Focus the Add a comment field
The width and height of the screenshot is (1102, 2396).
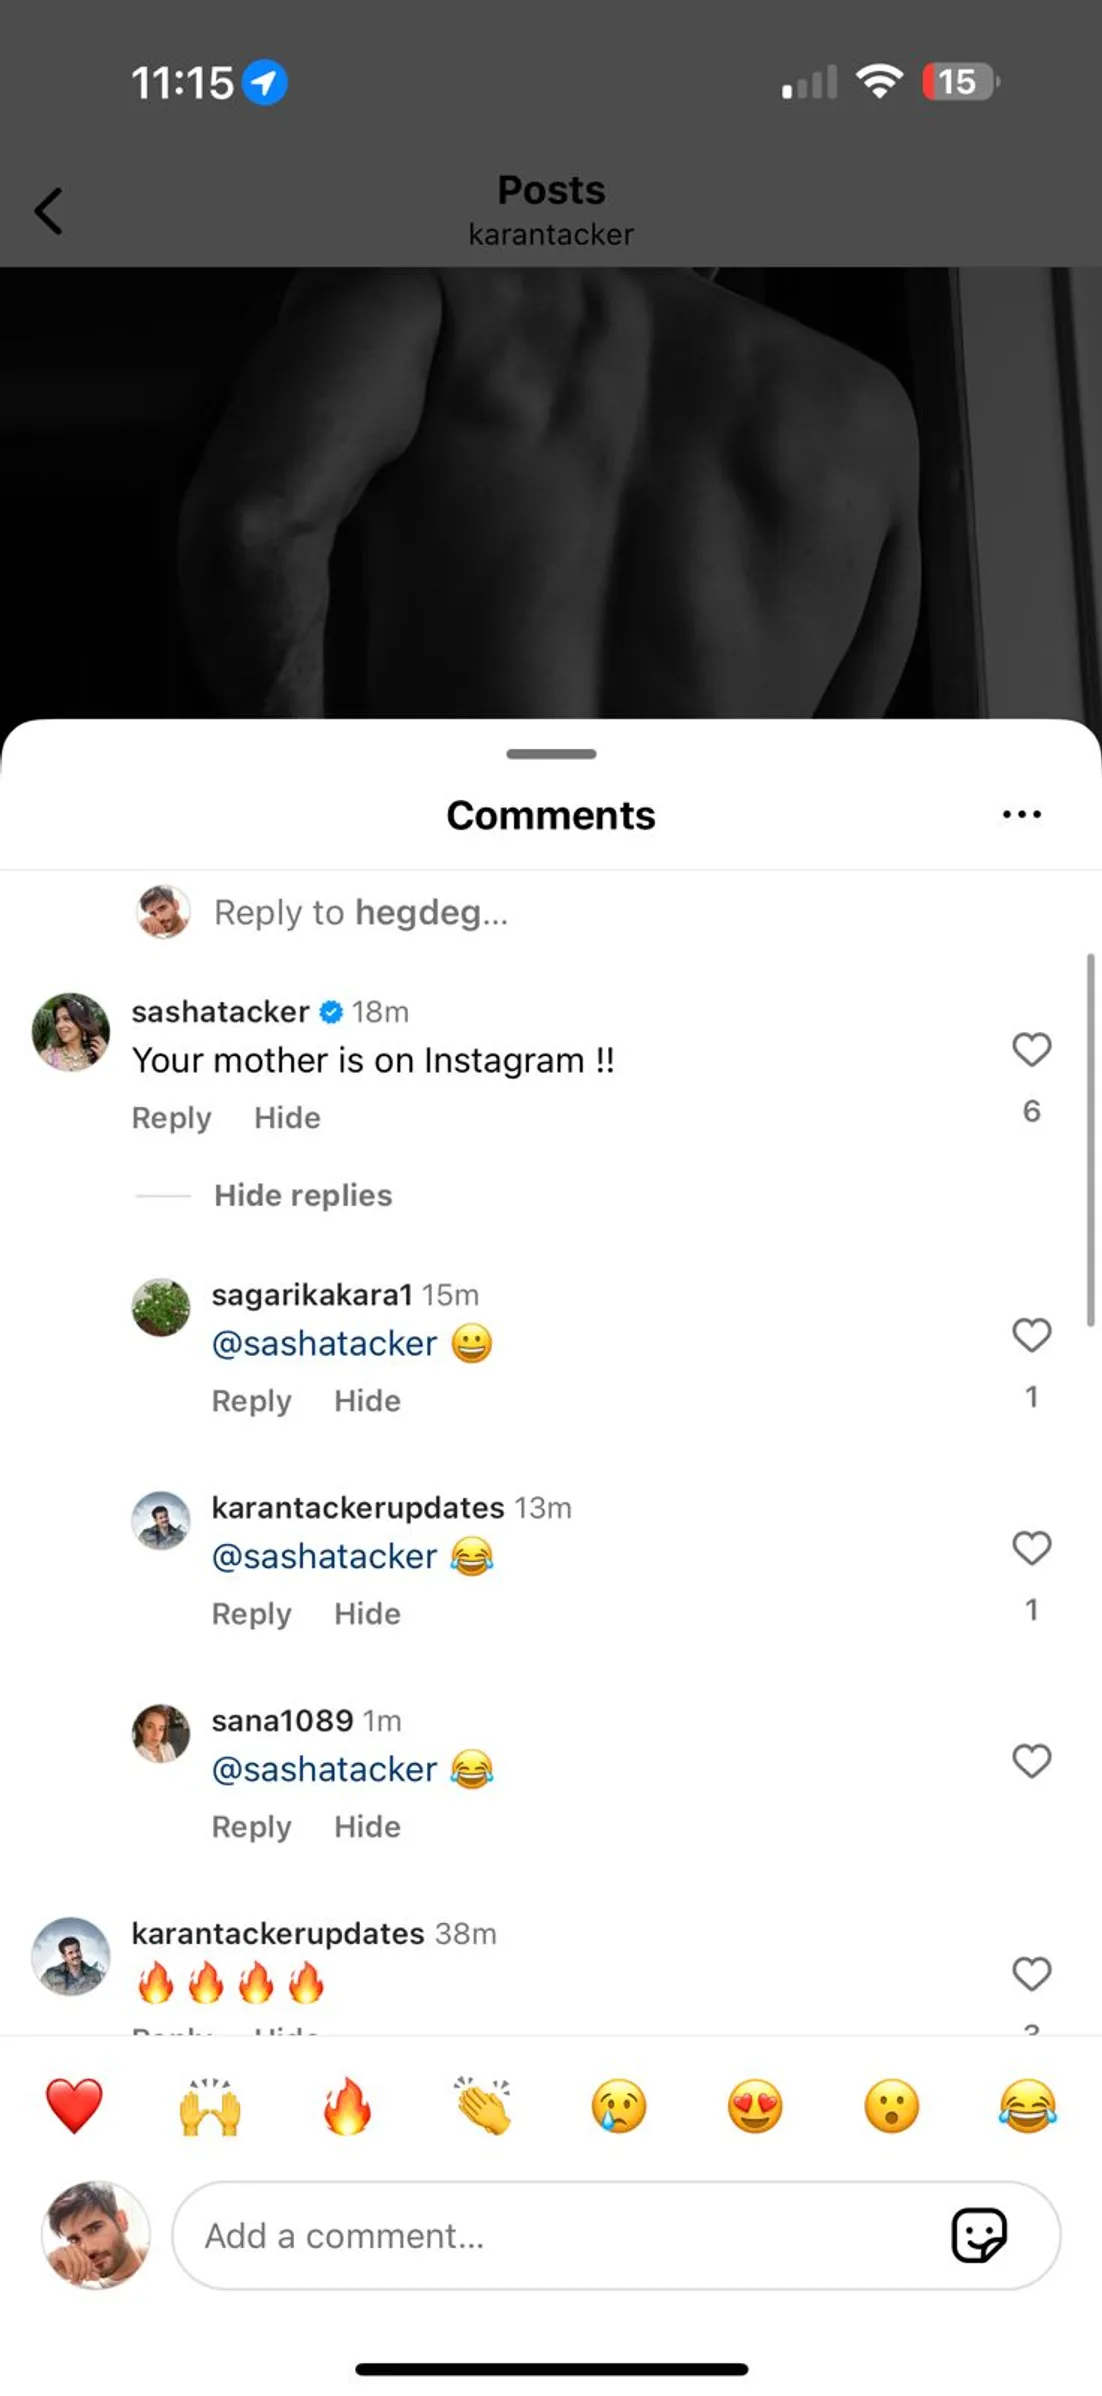click(x=560, y=2236)
